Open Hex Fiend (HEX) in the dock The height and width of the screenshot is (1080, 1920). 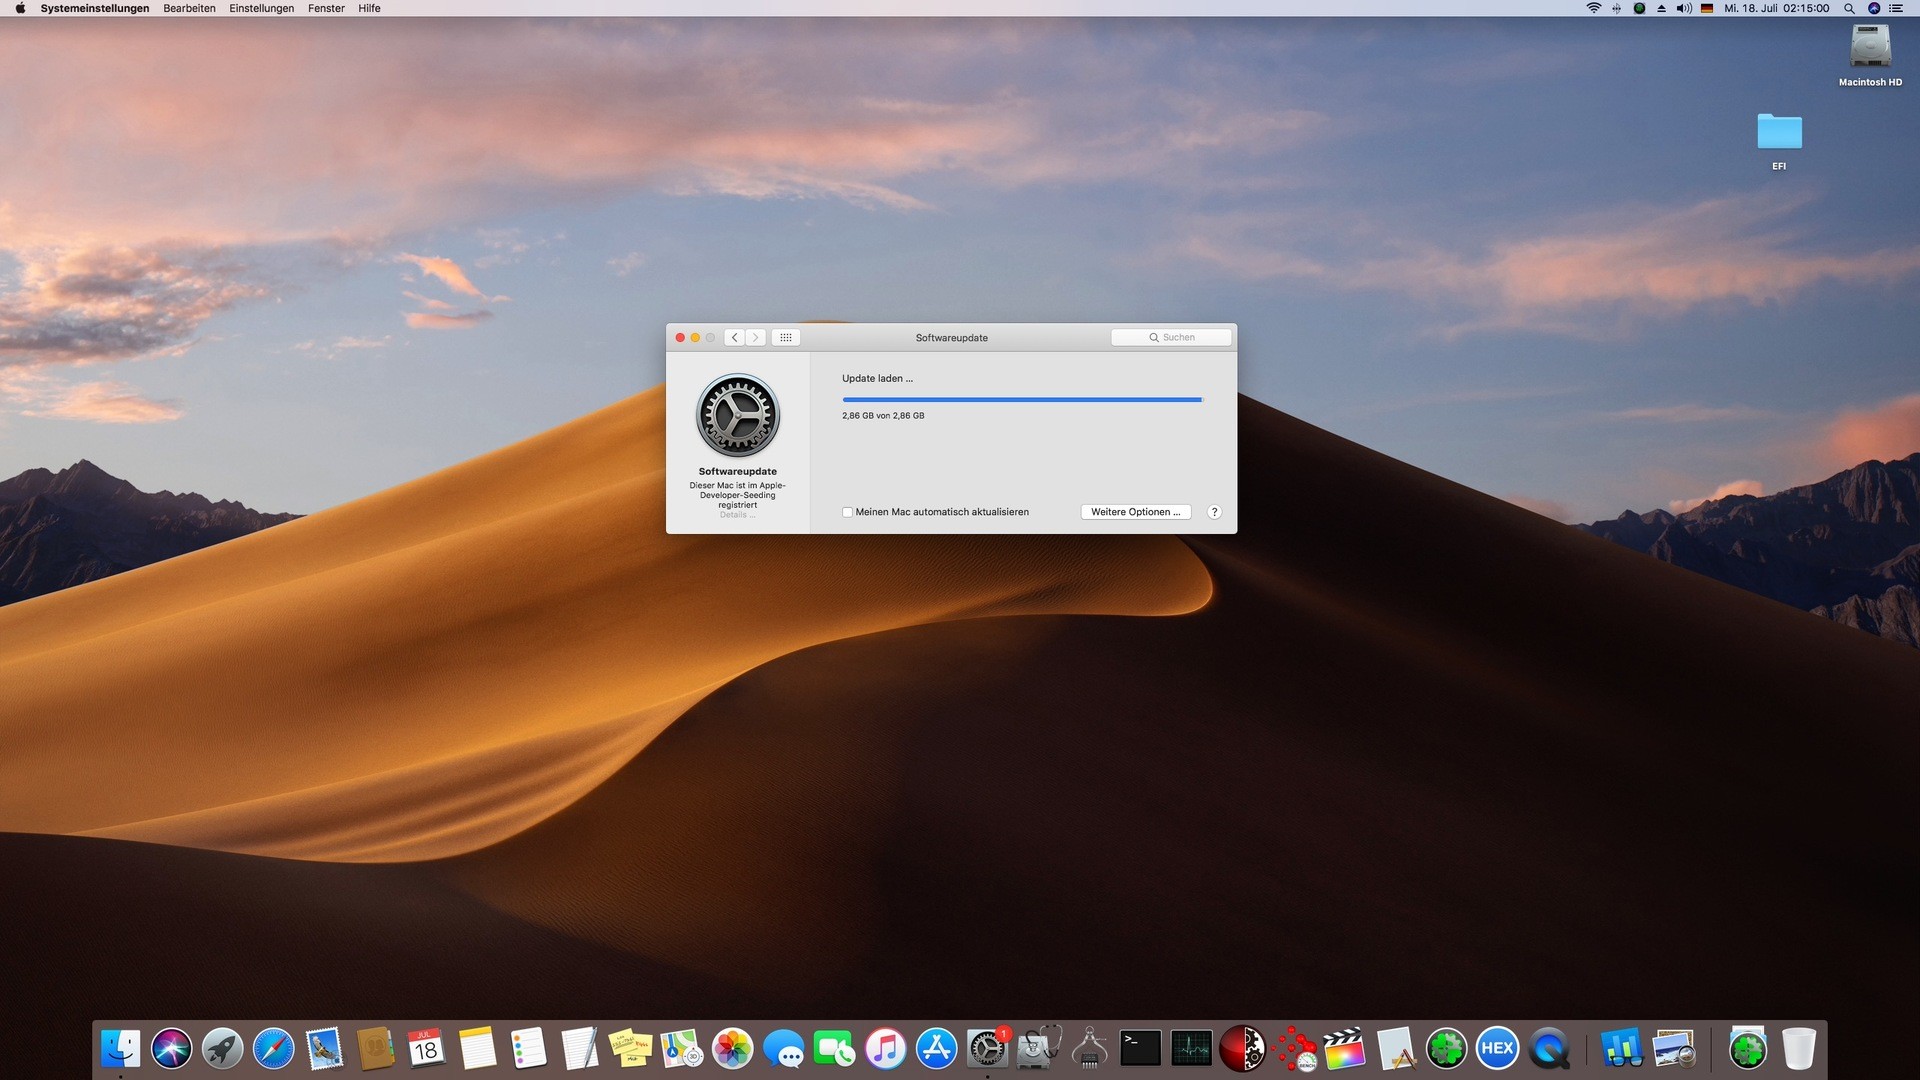pos(1497,1049)
